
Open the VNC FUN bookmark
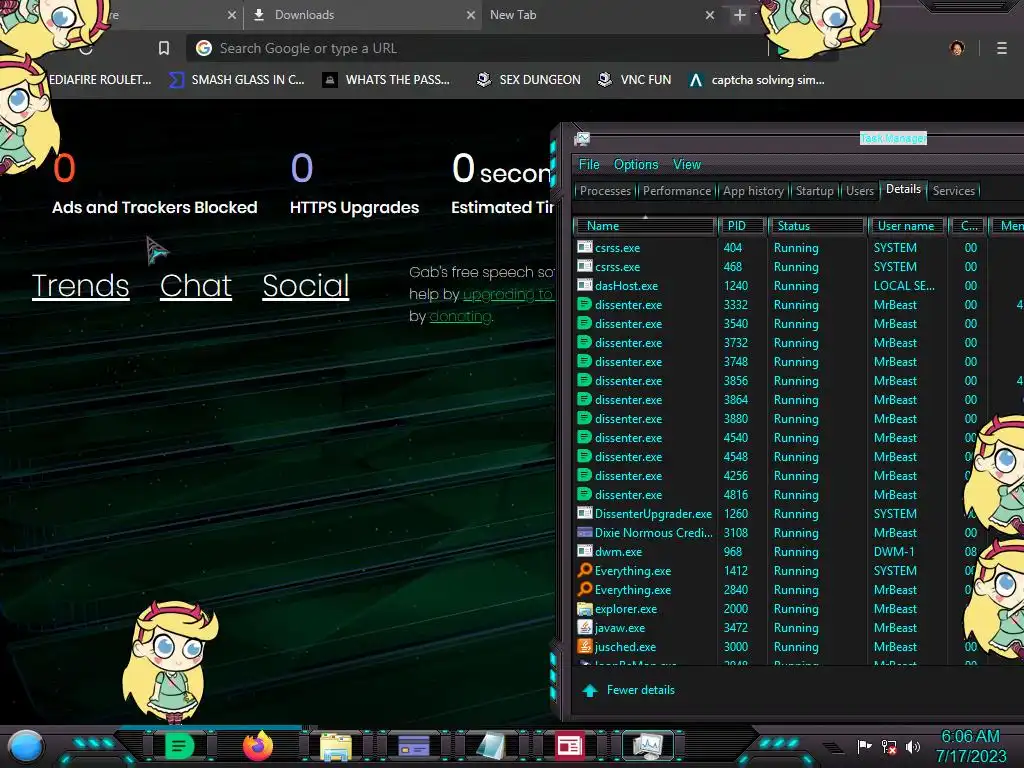(x=634, y=80)
